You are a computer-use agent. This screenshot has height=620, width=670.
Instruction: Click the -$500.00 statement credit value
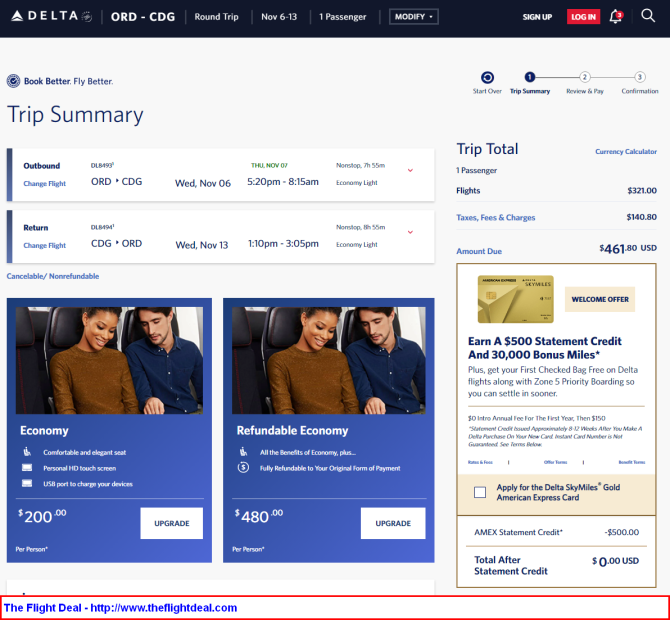coord(622,532)
